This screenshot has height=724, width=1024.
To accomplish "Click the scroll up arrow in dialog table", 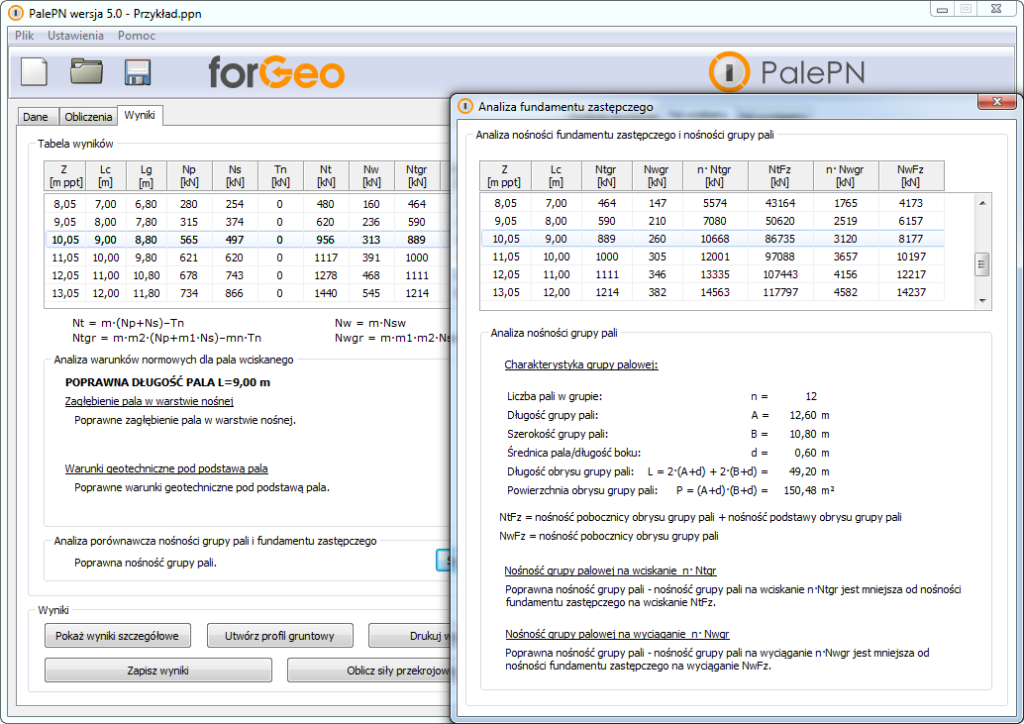I will point(982,203).
